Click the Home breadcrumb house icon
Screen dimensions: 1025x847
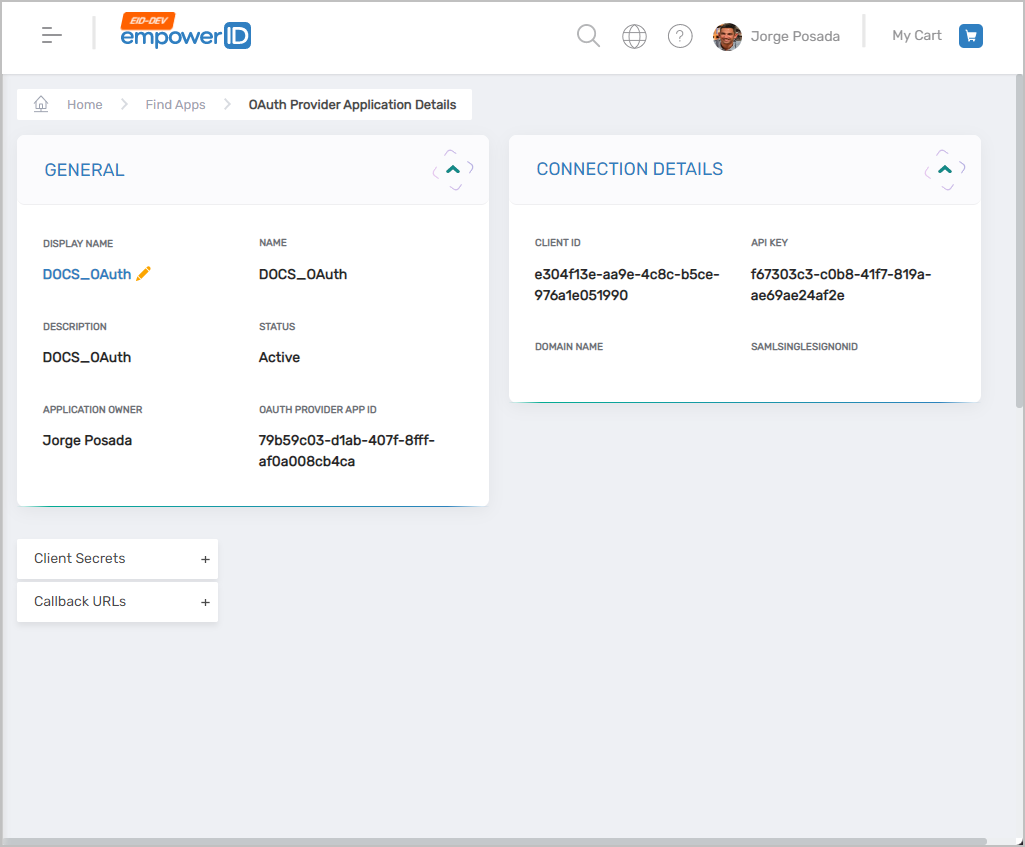[x=41, y=104]
